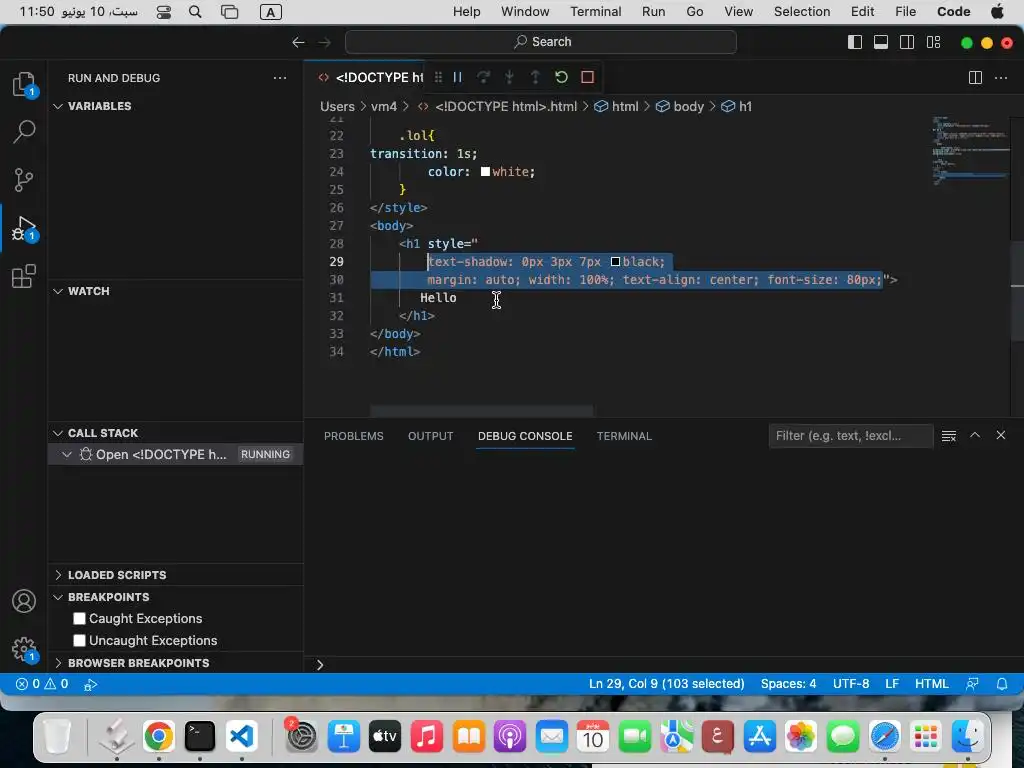
Task: Open the <!DOCTYPE html> editor tab
Action: [370, 78]
